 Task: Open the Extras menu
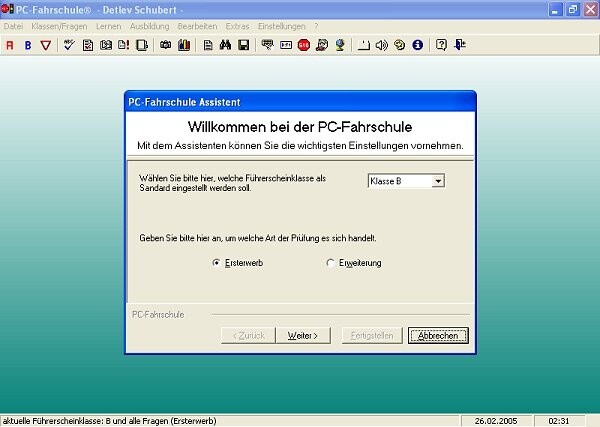[237, 26]
